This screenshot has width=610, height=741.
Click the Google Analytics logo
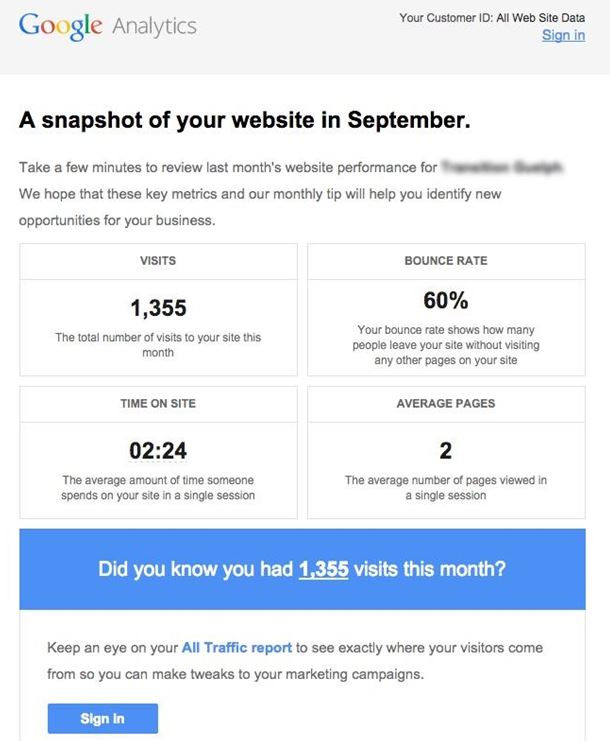click(x=108, y=26)
